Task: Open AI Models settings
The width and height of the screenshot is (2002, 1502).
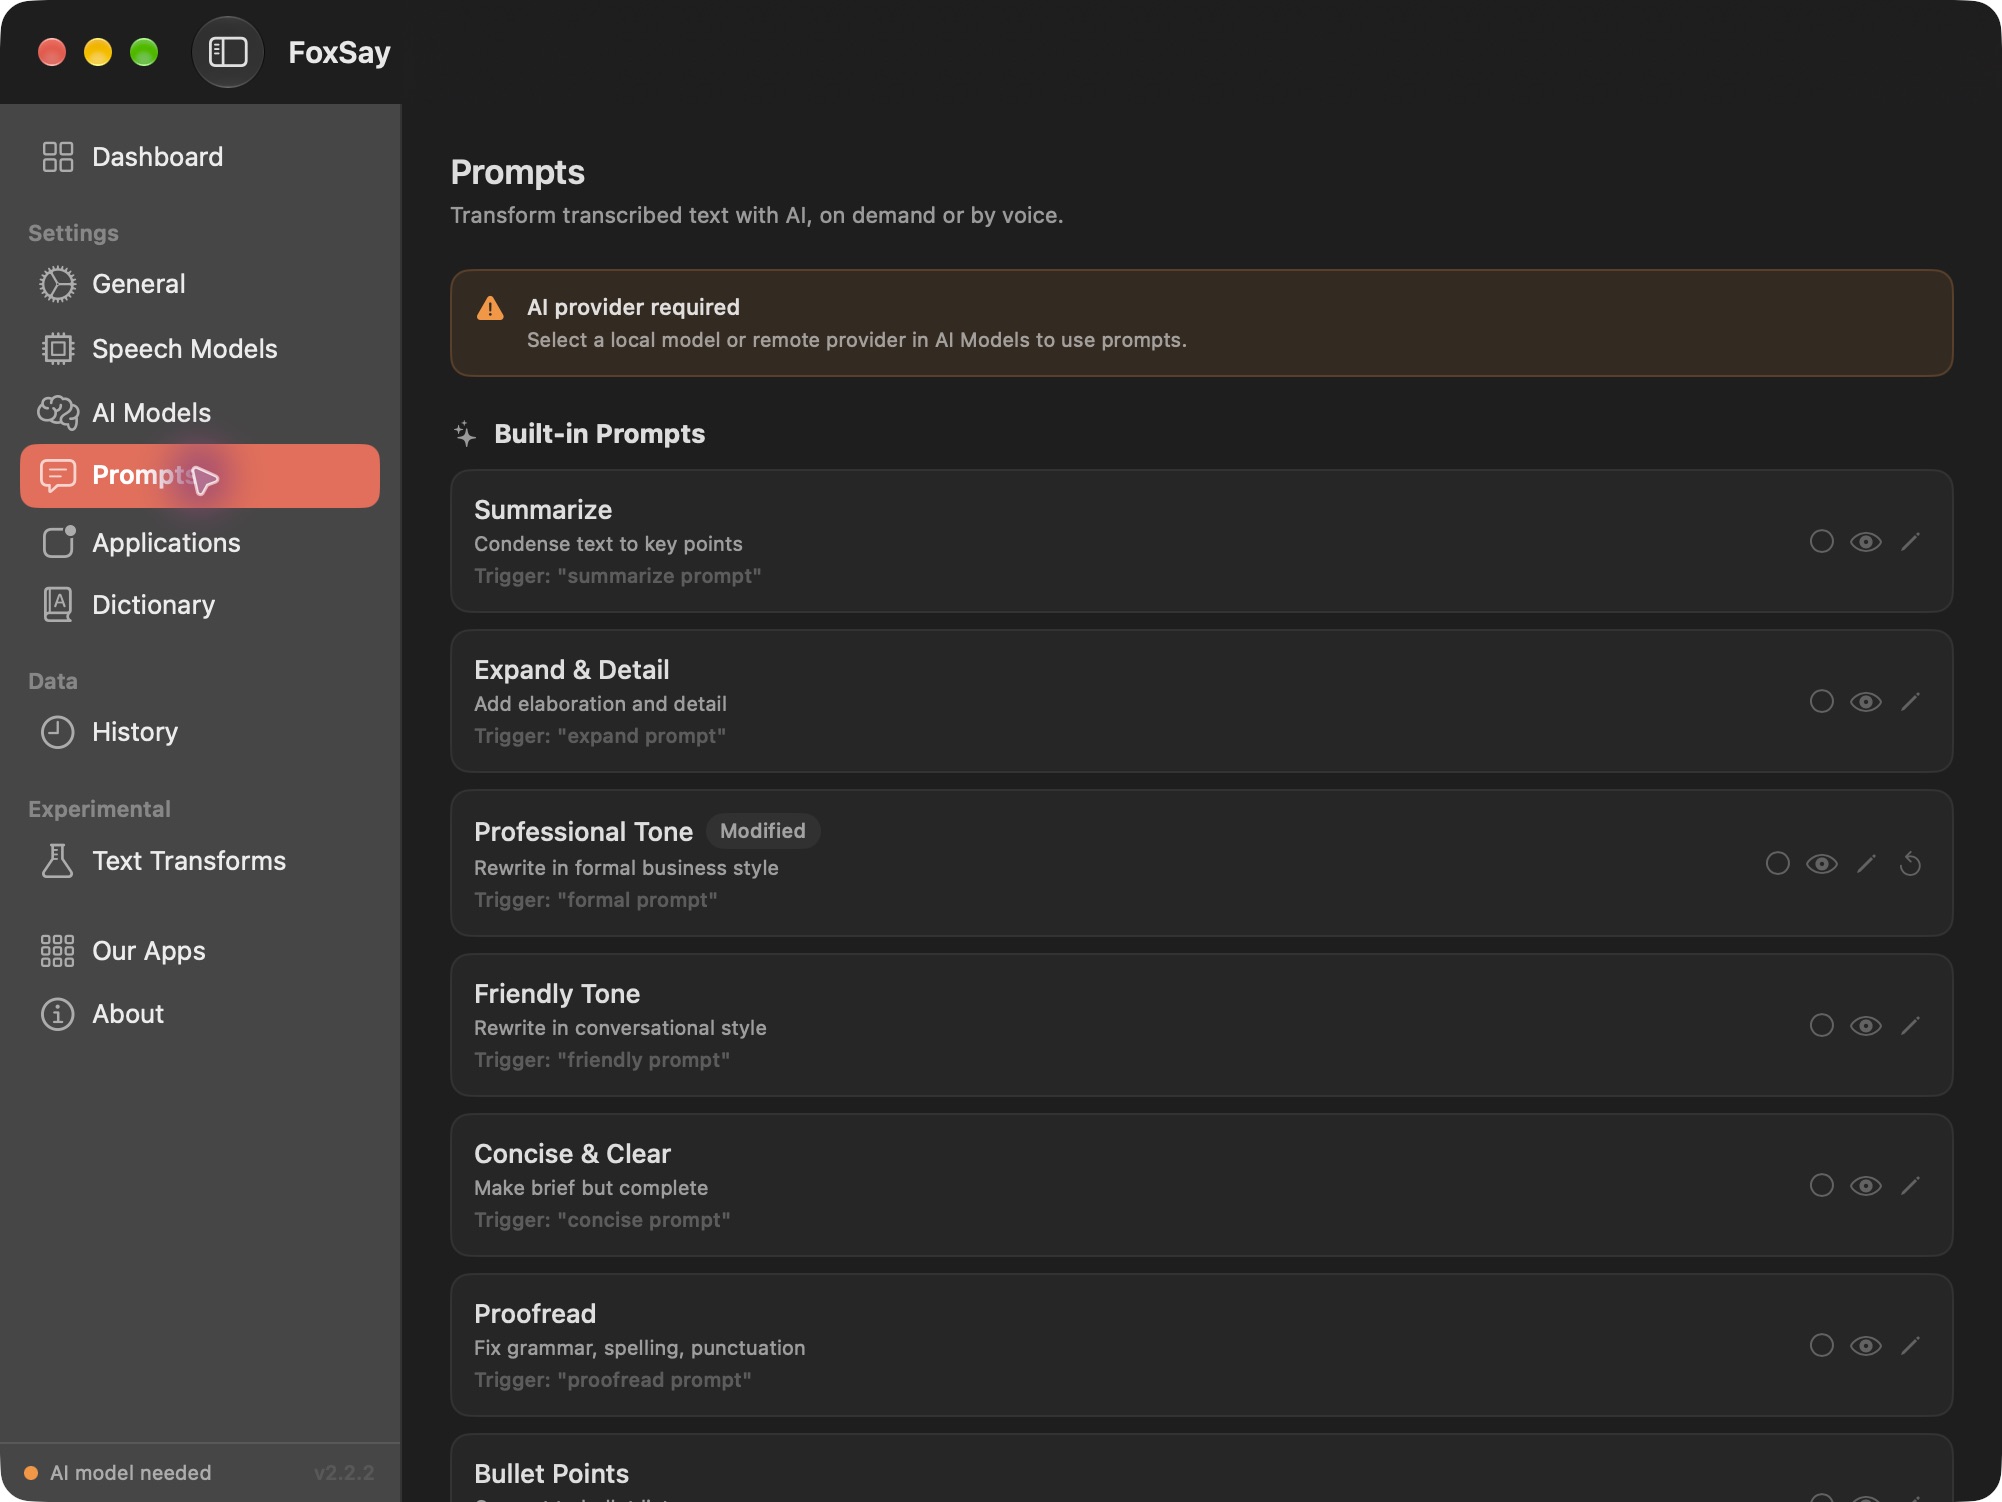Action: [x=200, y=413]
